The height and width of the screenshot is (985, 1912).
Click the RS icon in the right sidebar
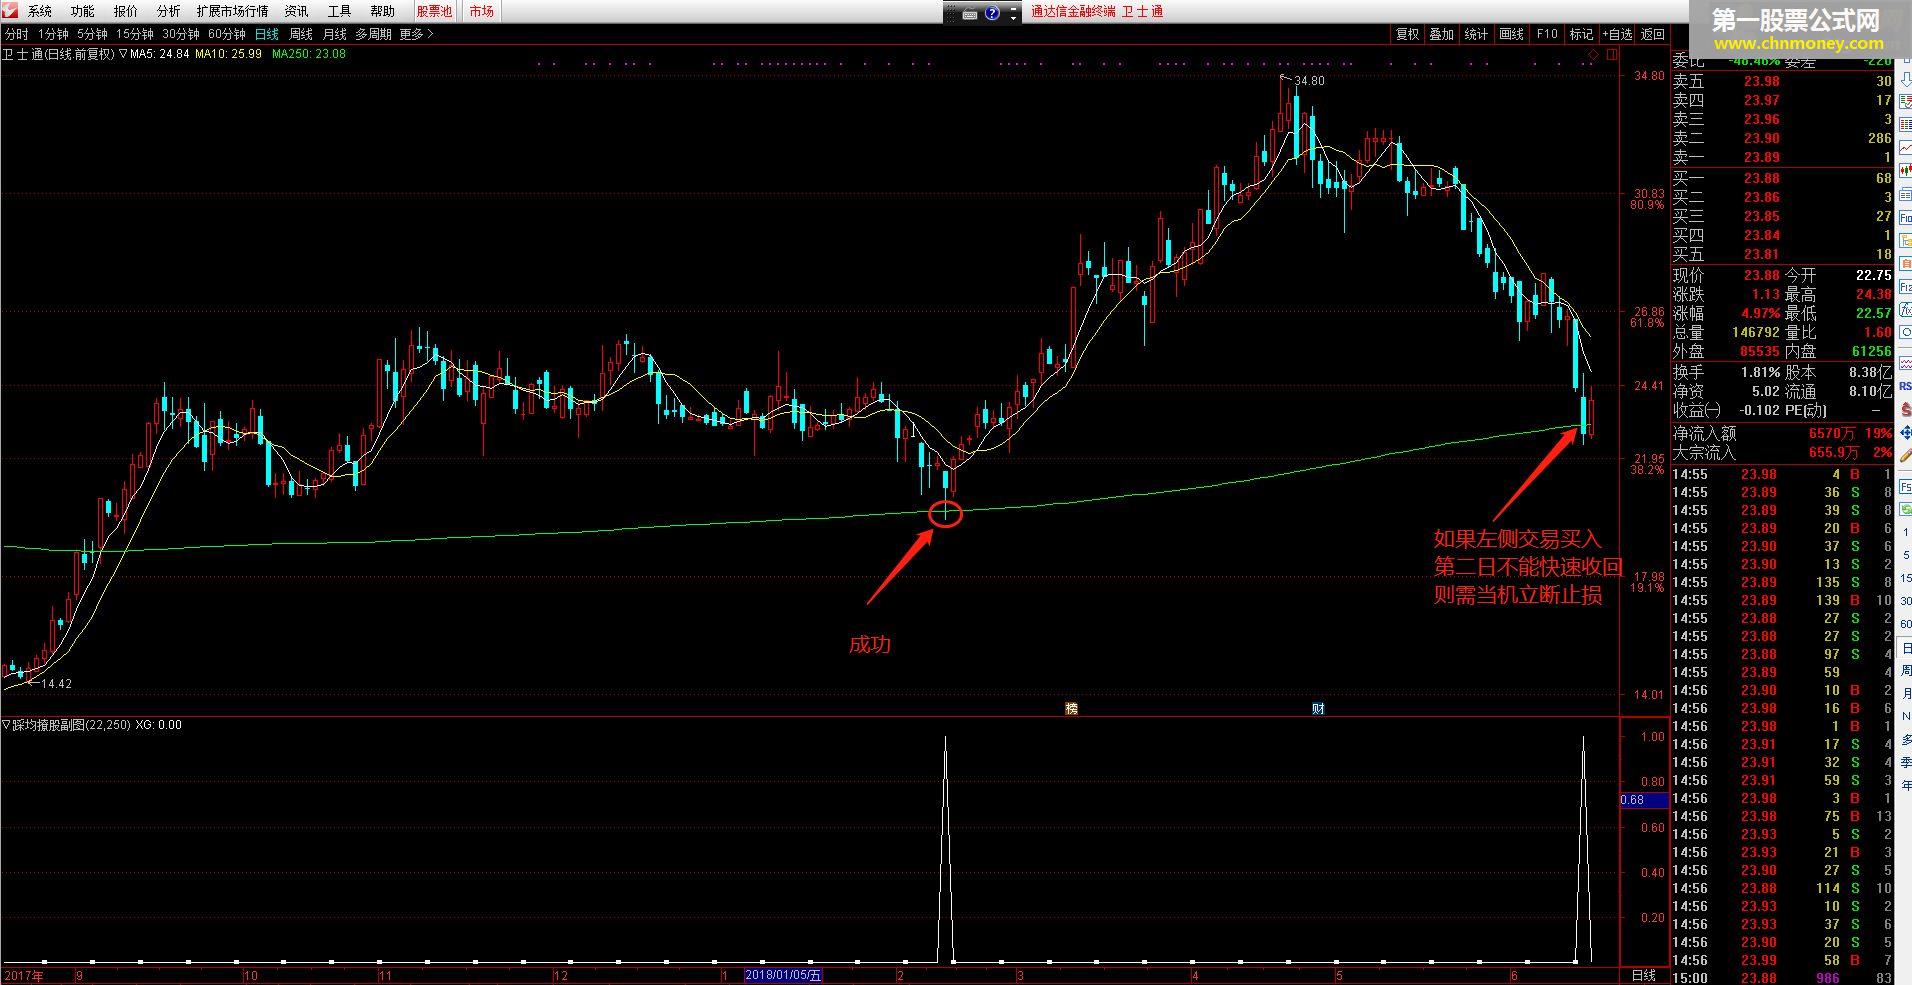pos(1904,386)
